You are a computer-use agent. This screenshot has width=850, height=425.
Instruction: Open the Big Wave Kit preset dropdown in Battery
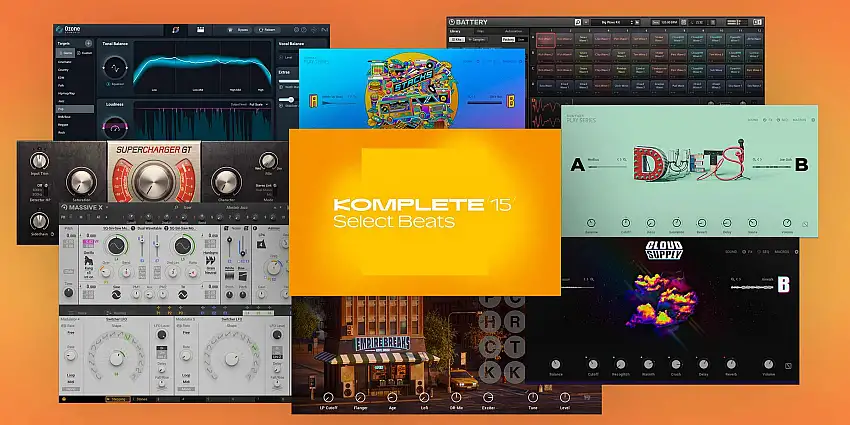[x=617, y=22]
